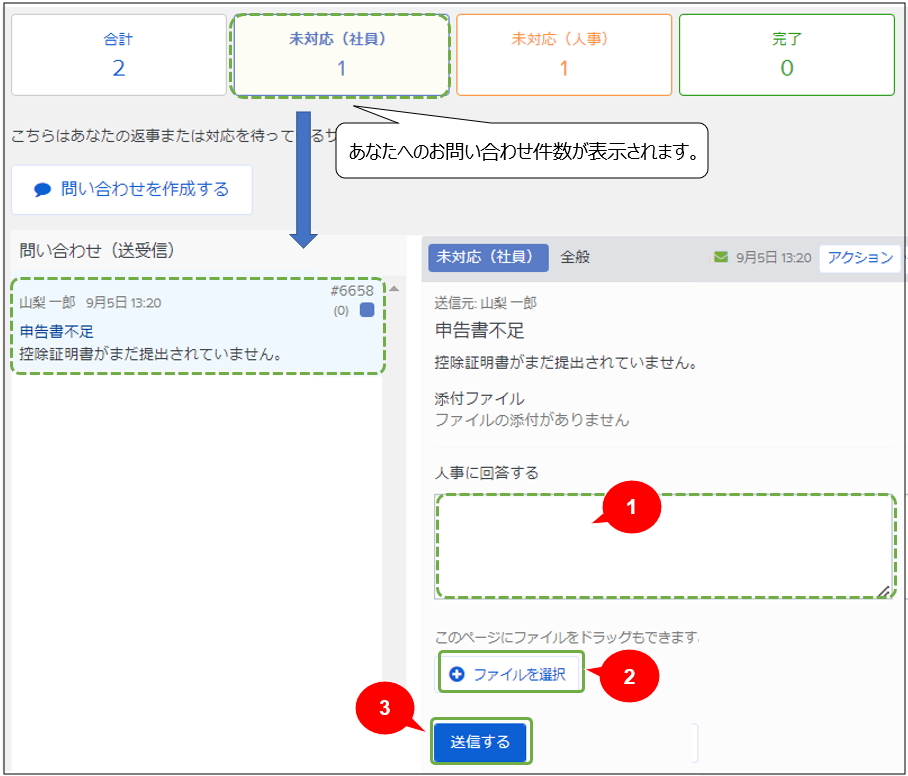Image resolution: width=908 pixels, height=776 pixels.
Task: Click the resize handle of the reply textbox
Action: tap(883, 591)
